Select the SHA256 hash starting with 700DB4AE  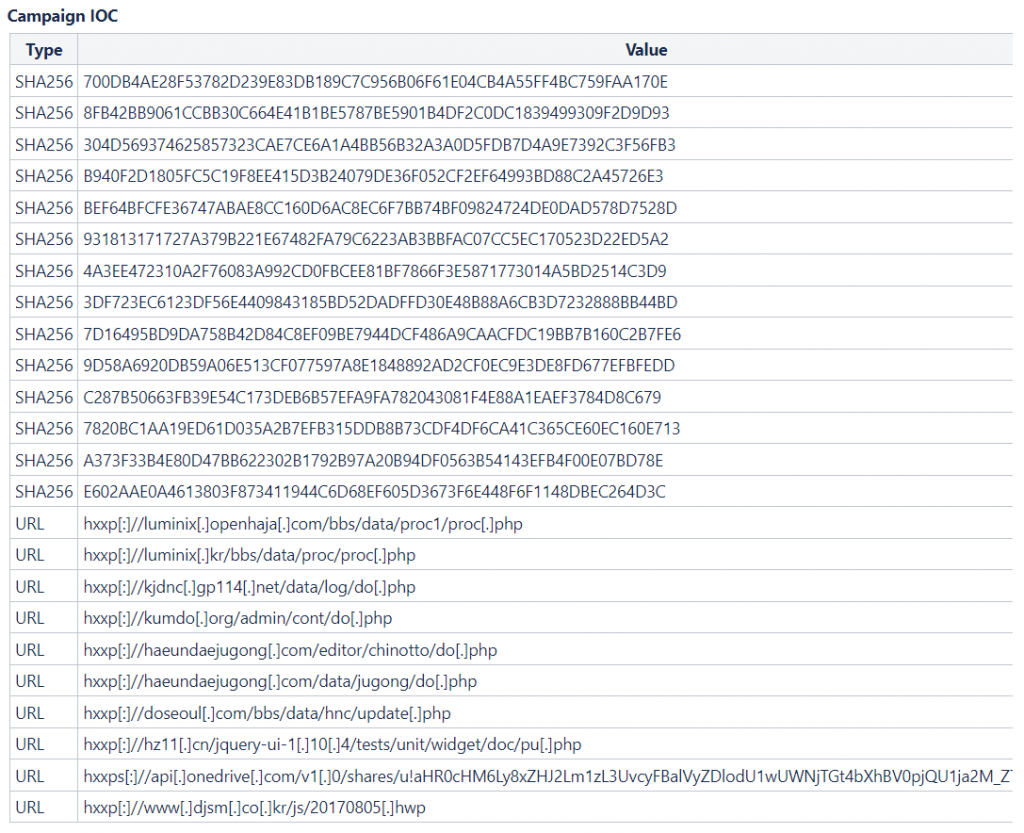[376, 82]
